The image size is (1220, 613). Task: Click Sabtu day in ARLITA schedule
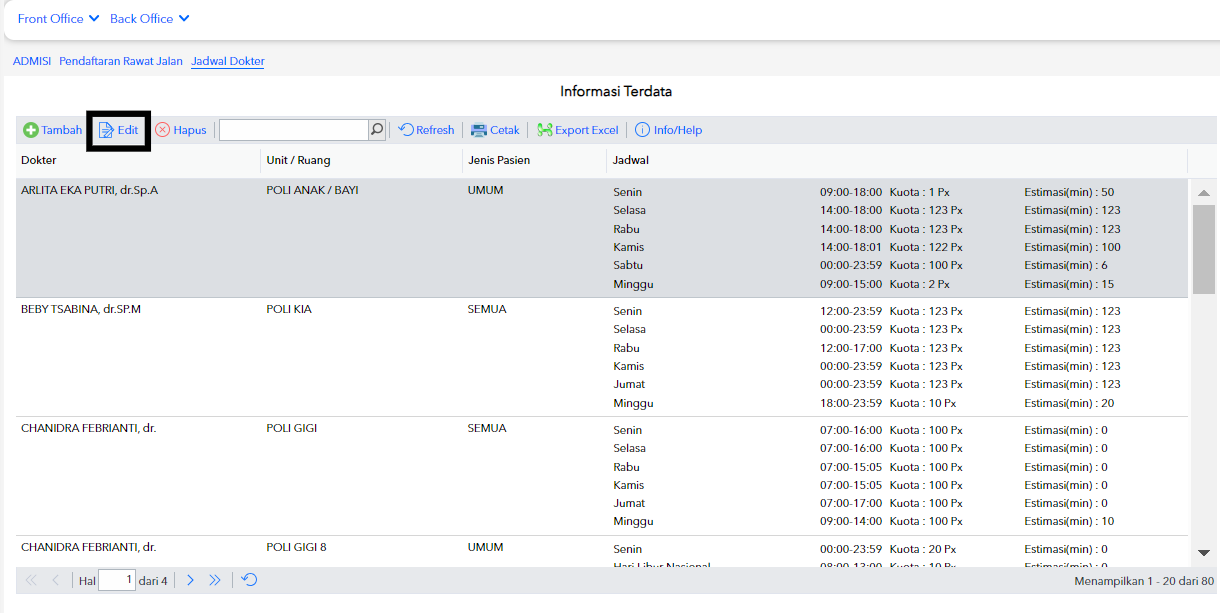(x=628, y=265)
